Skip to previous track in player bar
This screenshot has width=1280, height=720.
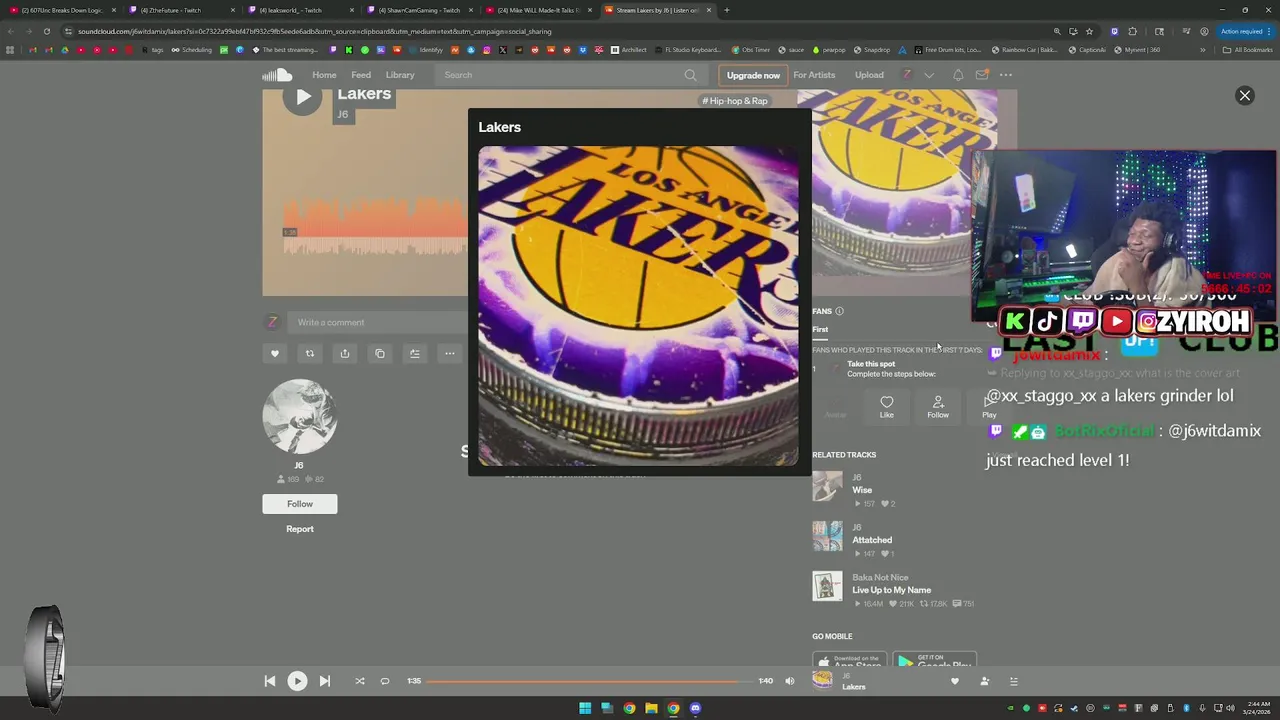point(270,681)
